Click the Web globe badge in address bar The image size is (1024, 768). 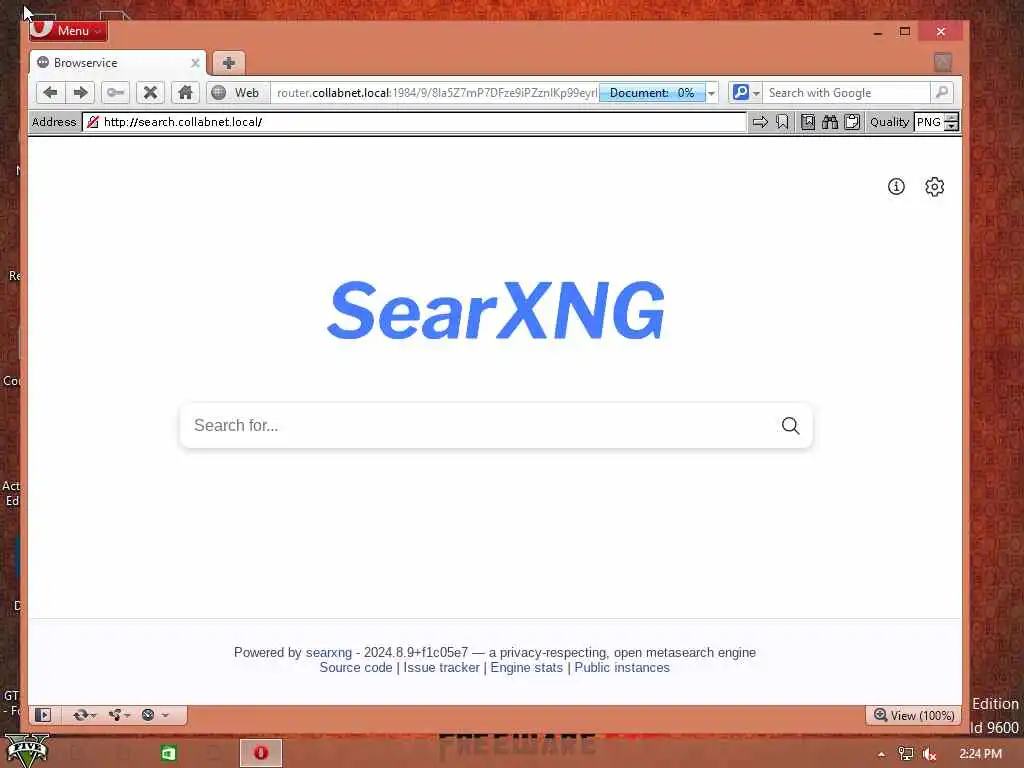click(236, 93)
